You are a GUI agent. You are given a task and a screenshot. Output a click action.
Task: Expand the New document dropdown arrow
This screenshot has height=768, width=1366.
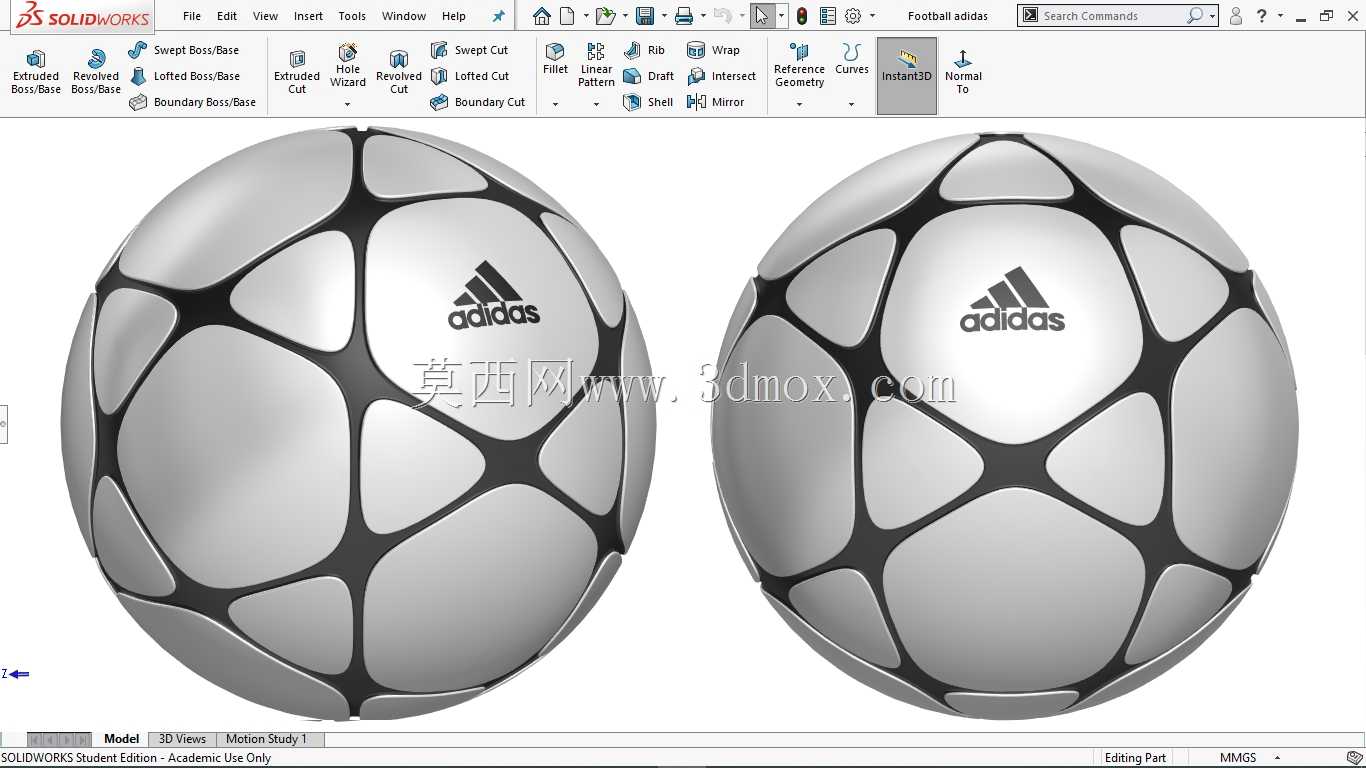click(x=584, y=16)
